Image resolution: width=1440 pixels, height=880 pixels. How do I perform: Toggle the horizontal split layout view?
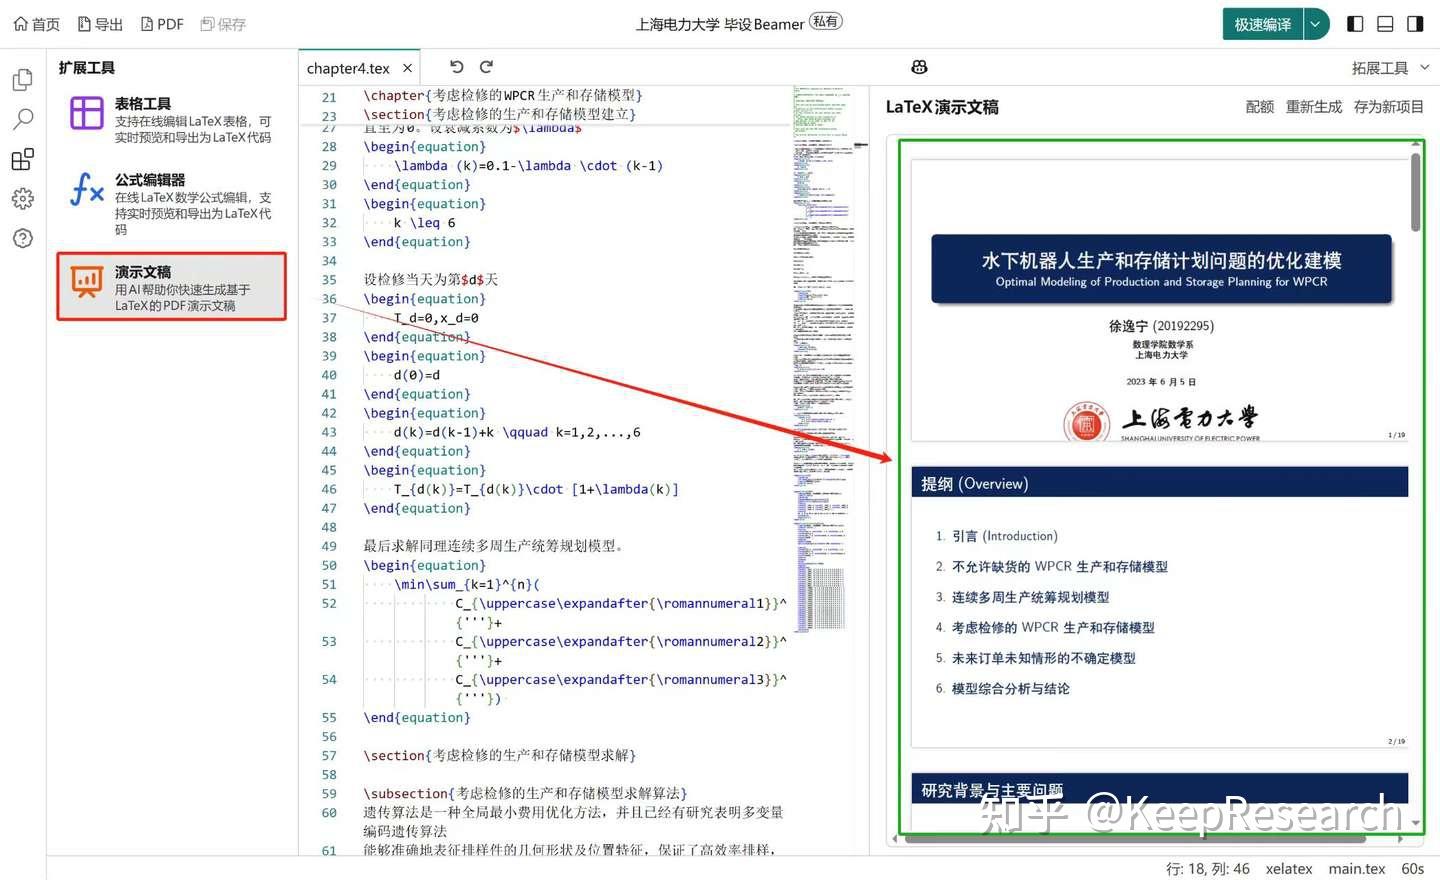pos(1385,23)
